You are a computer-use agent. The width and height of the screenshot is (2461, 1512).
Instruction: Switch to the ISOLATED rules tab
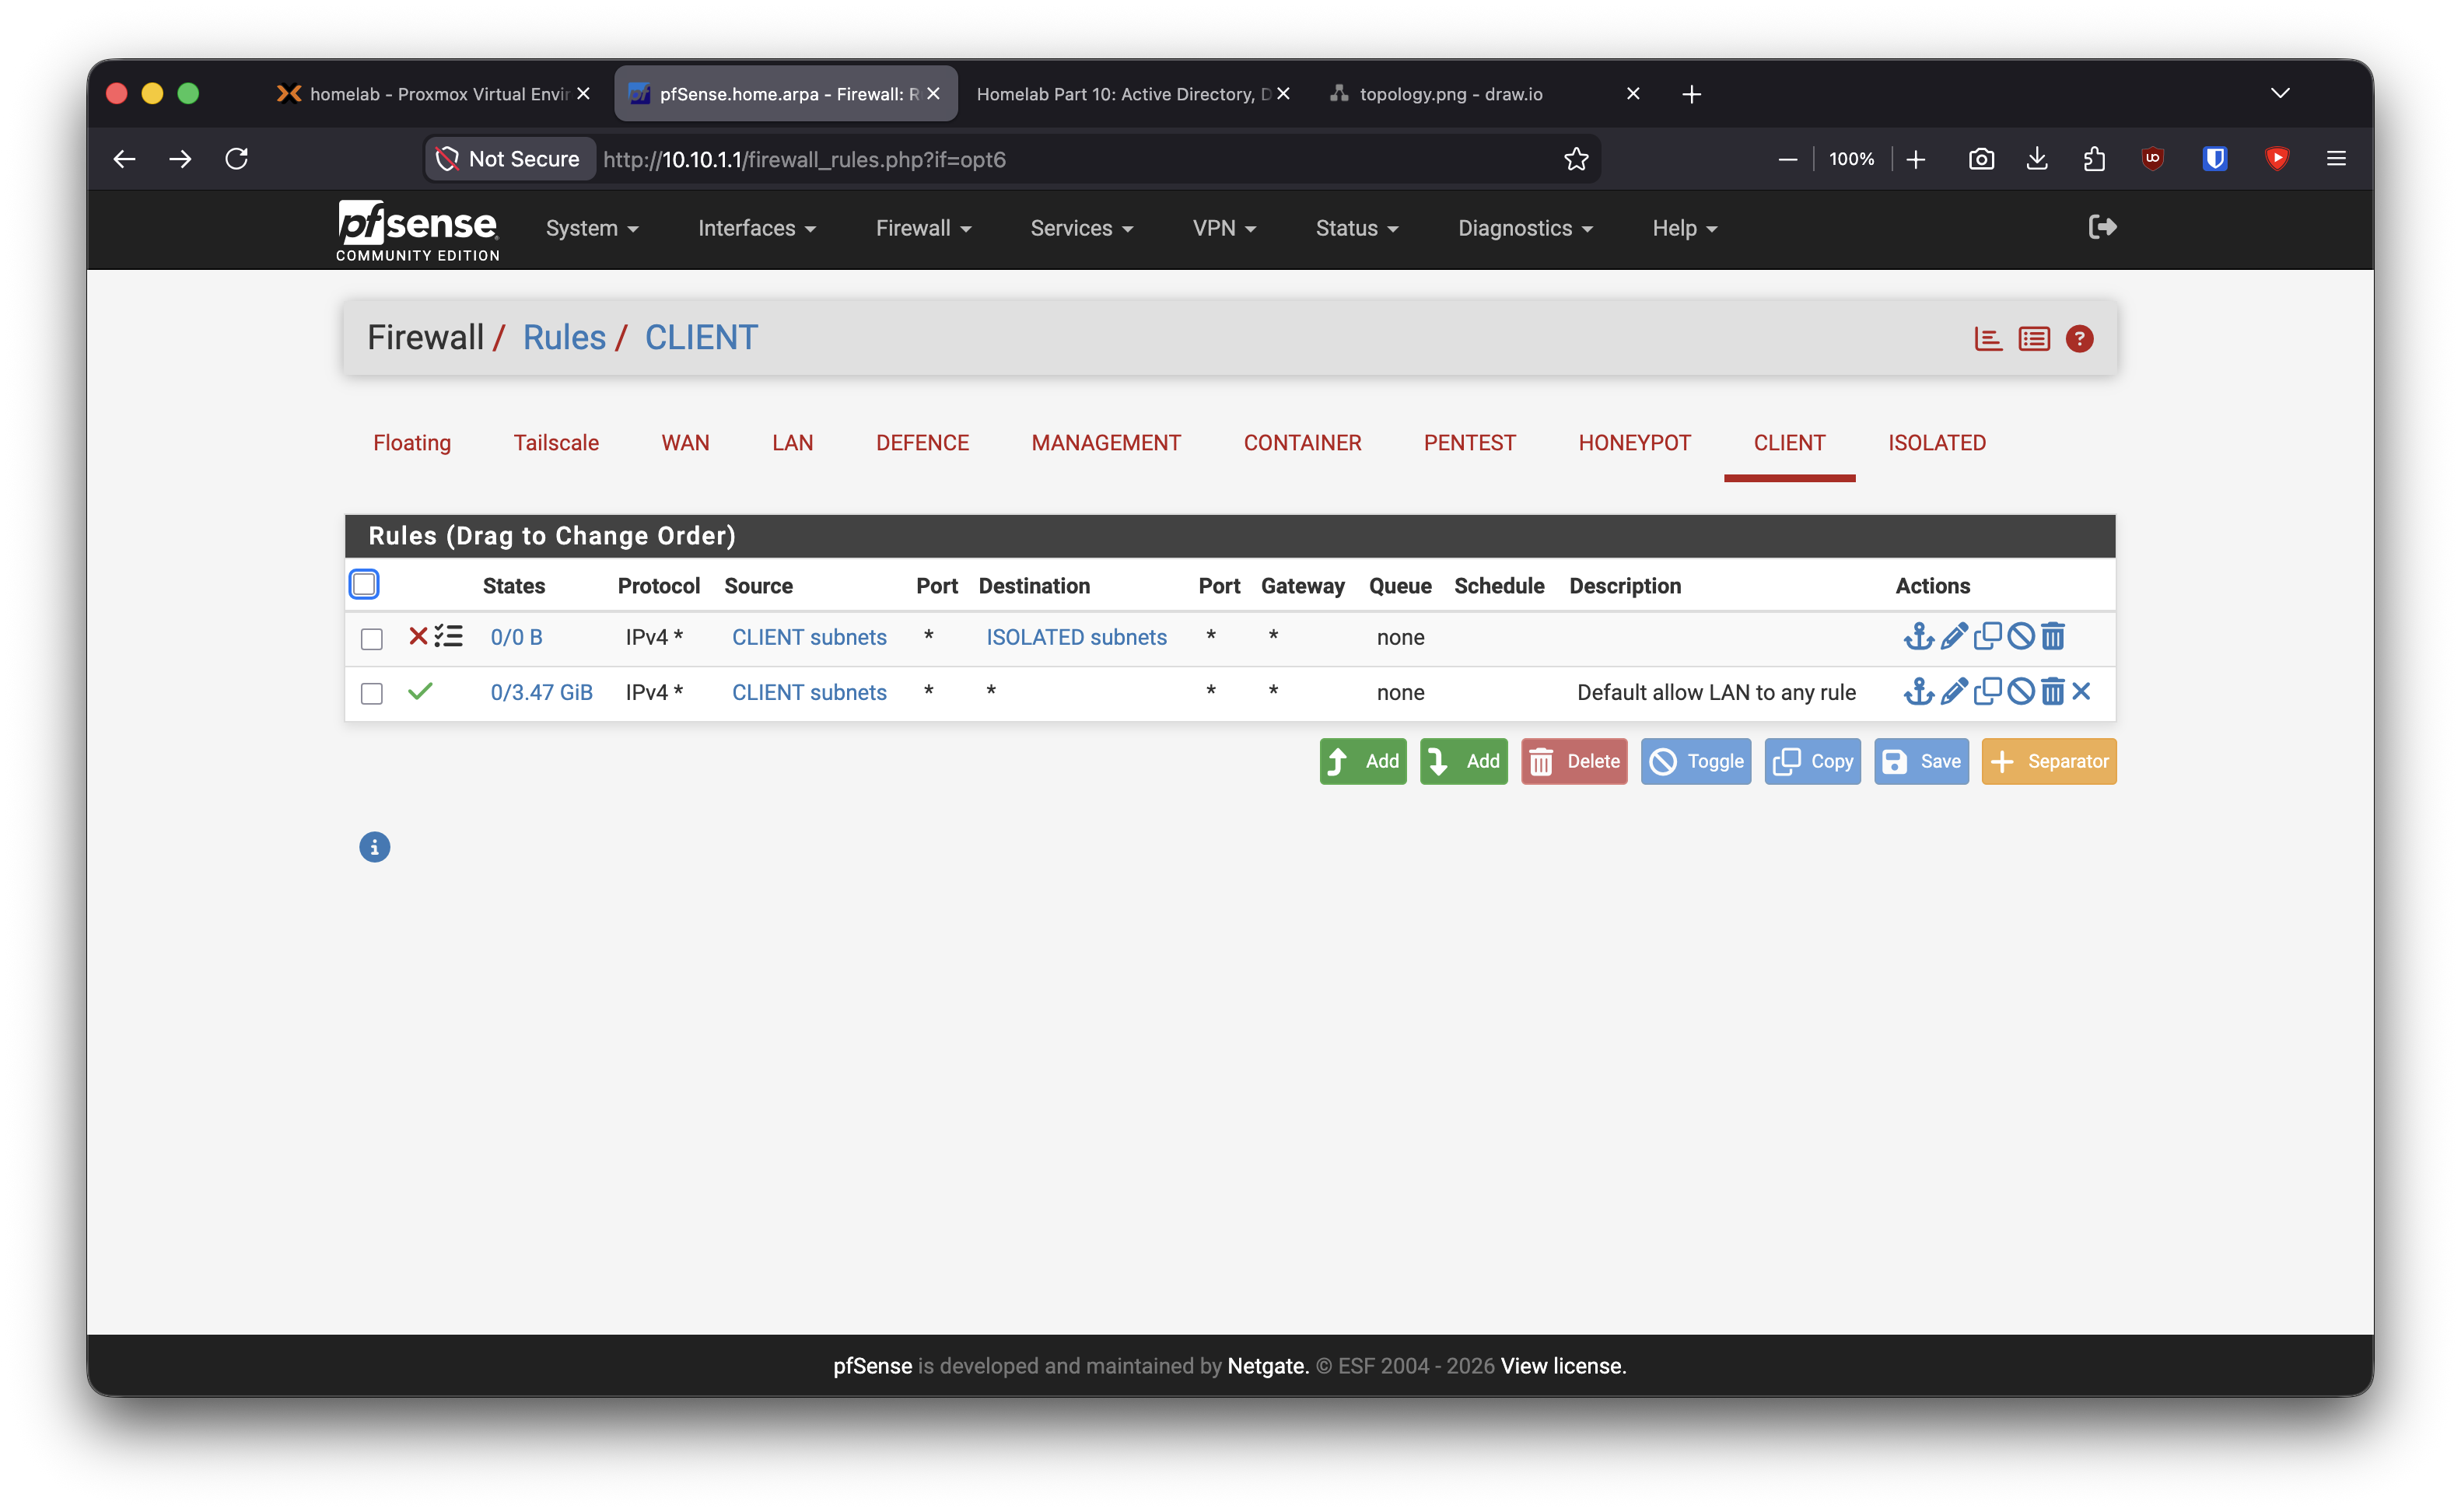pos(1936,442)
